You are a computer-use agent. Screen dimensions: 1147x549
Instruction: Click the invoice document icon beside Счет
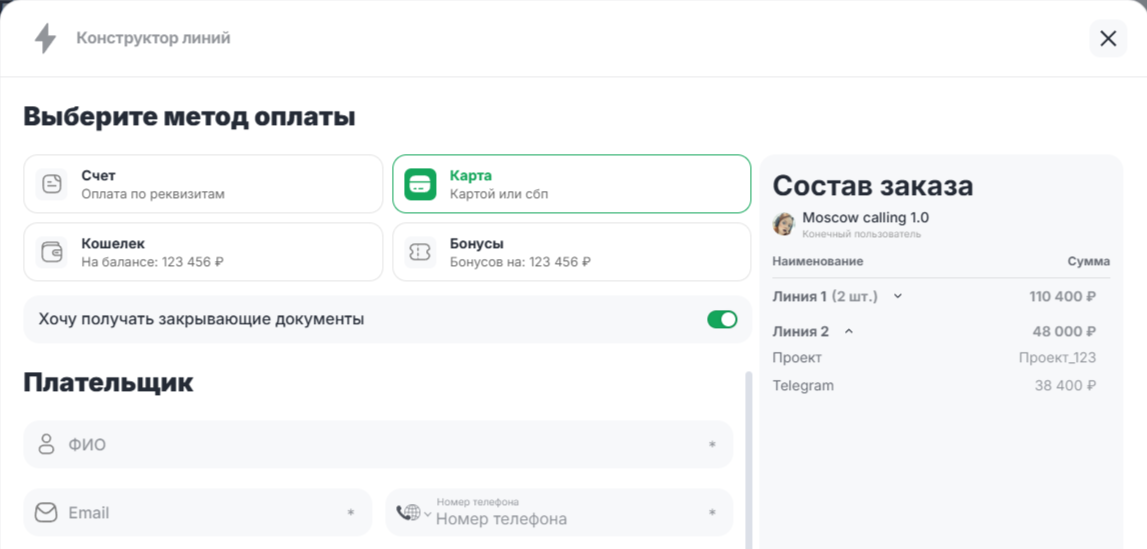(52, 184)
